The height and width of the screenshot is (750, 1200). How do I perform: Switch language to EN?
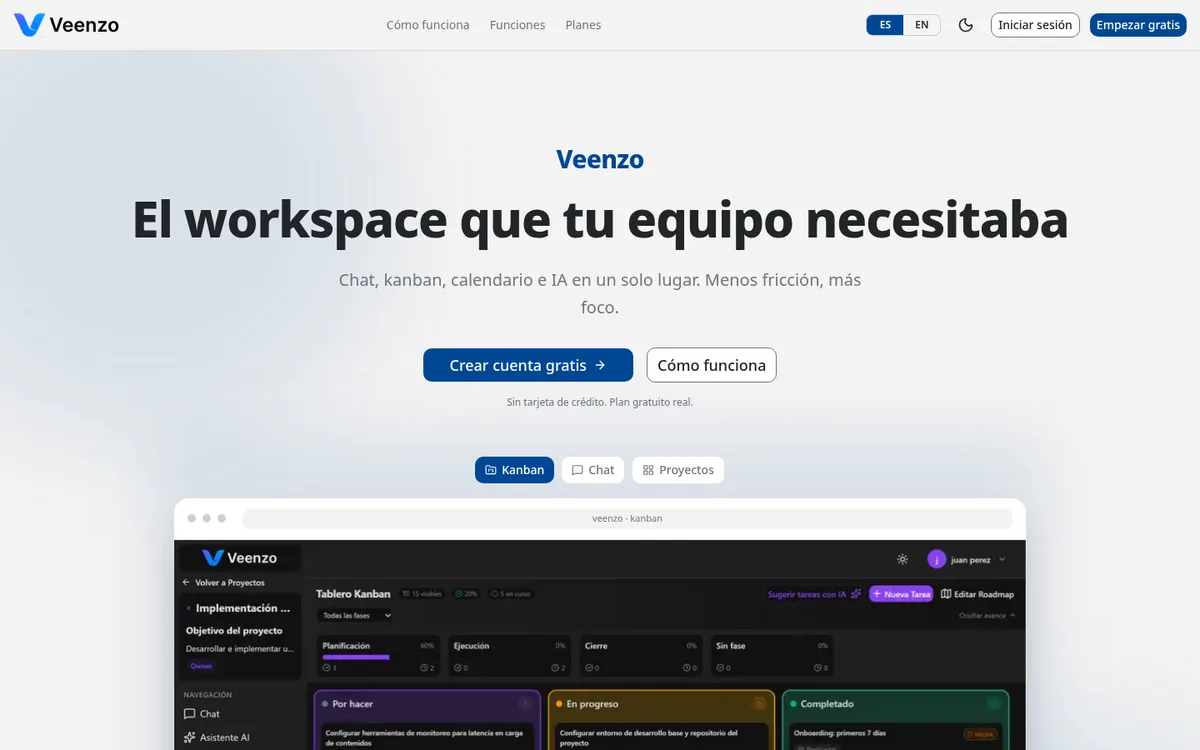pos(922,25)
